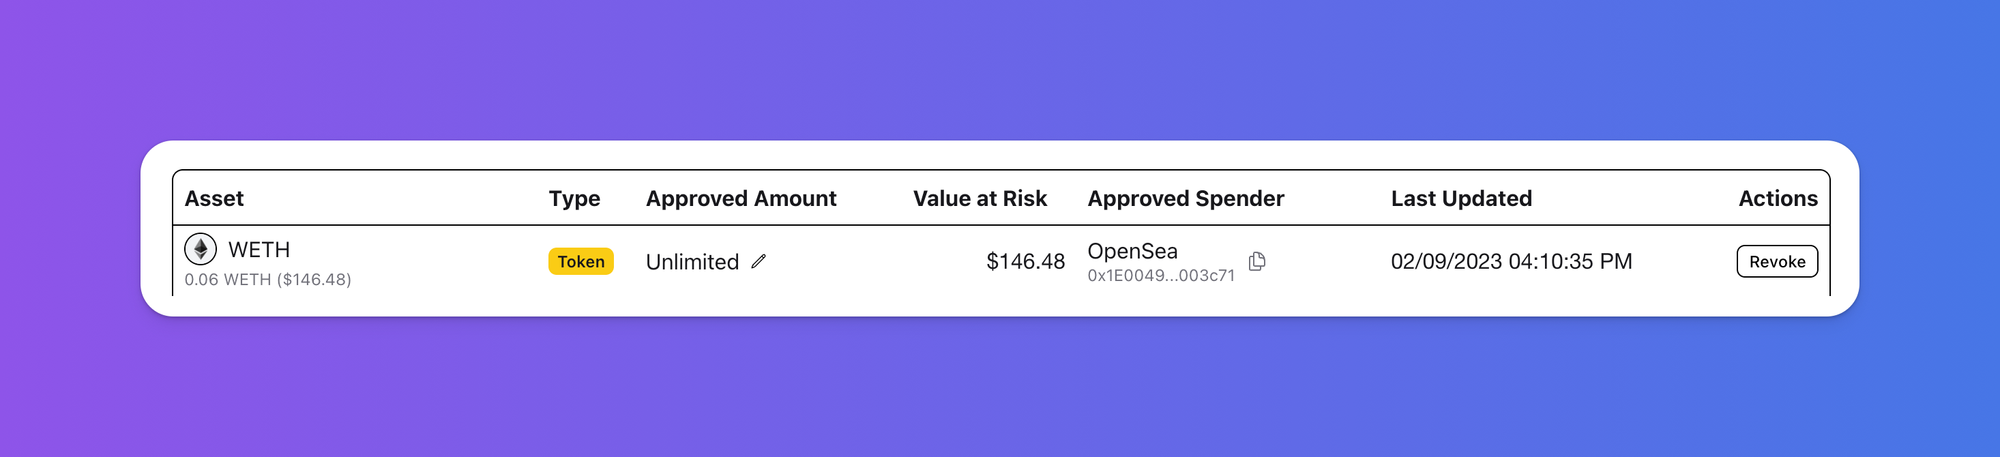Click the pencil icon beside Unlimited
Viewport: 2000px width, 457px height.
tap(759, 261)
